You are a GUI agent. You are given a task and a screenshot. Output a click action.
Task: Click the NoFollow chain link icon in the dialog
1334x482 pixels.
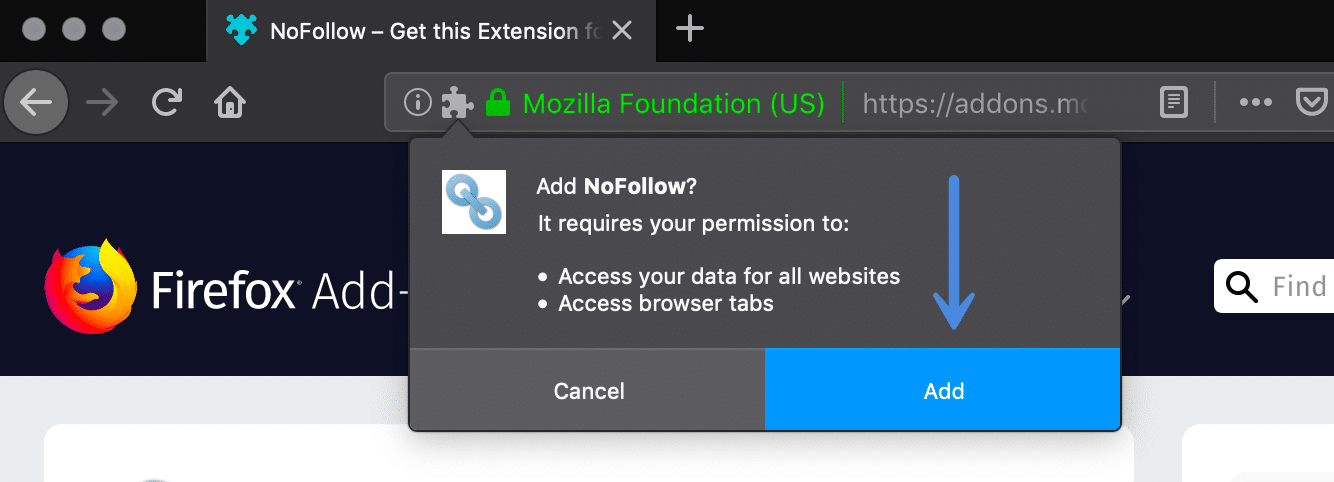tap(474, 202)
